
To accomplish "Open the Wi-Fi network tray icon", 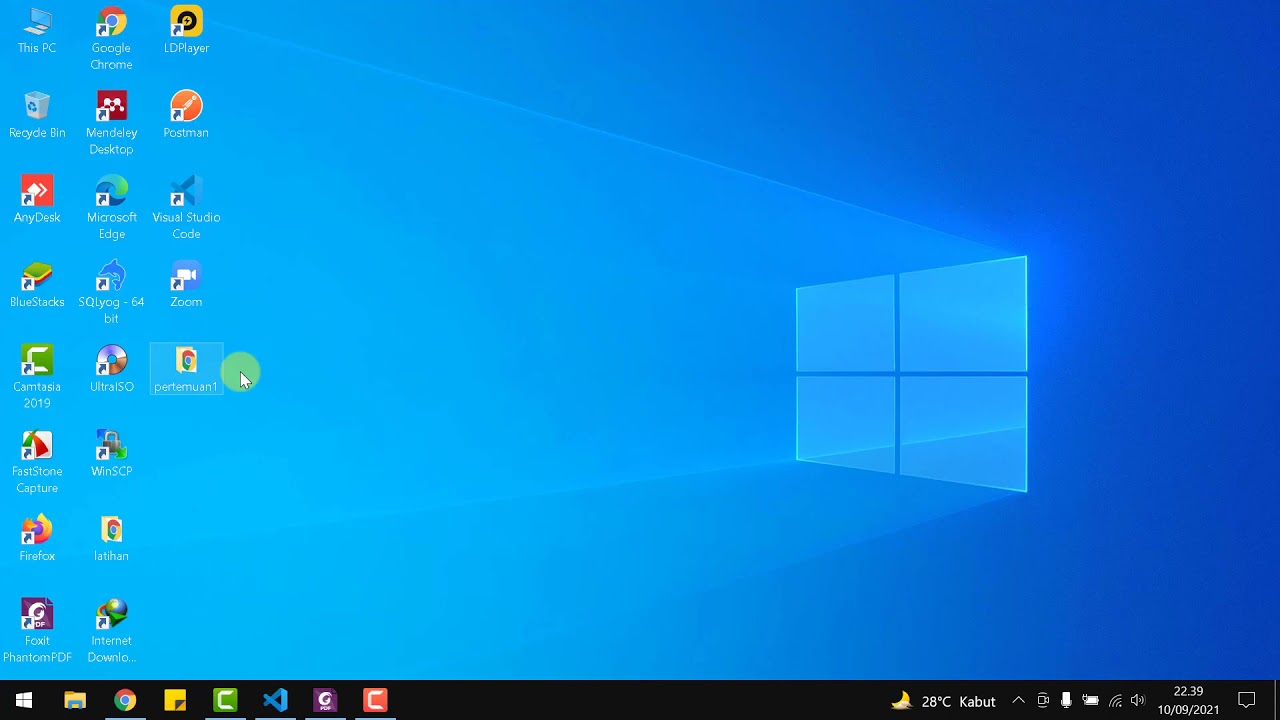I will click(1115, 701).
